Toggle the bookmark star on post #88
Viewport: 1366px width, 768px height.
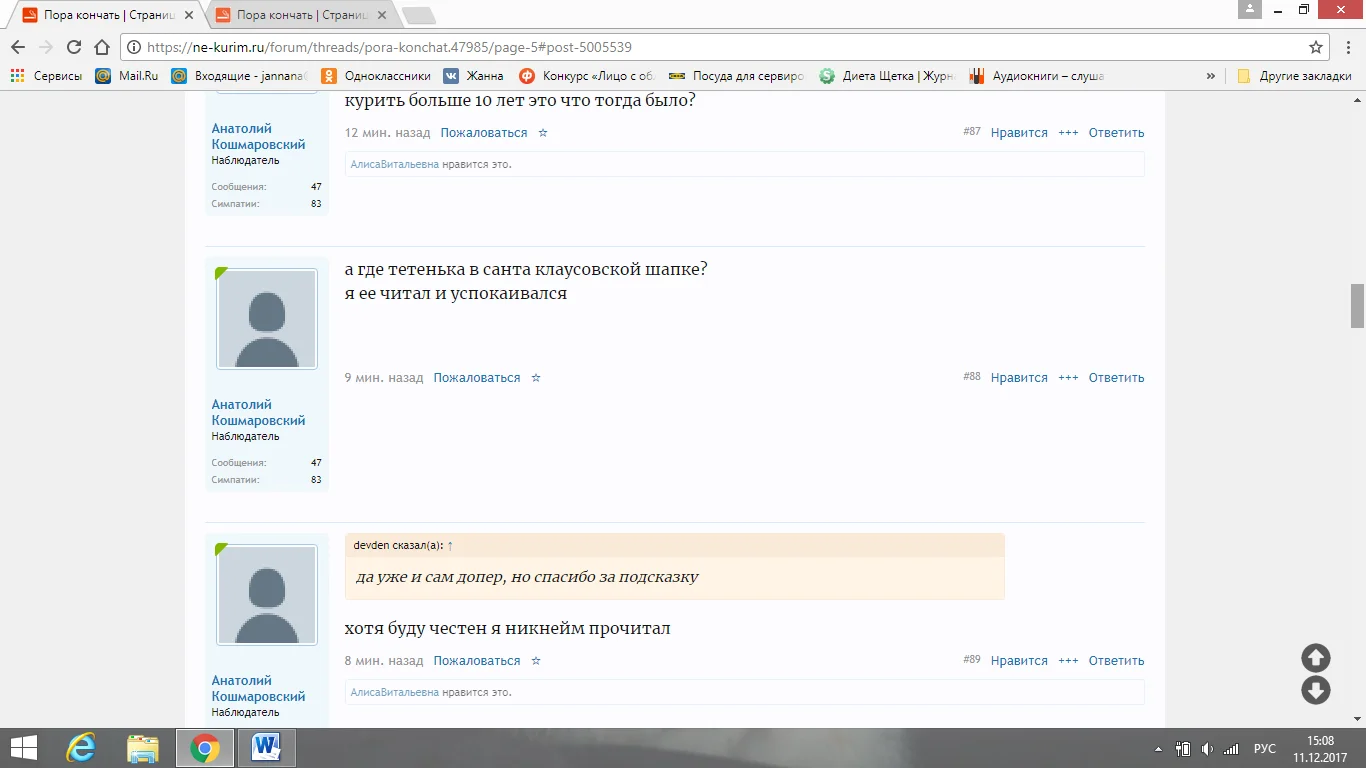536,378
